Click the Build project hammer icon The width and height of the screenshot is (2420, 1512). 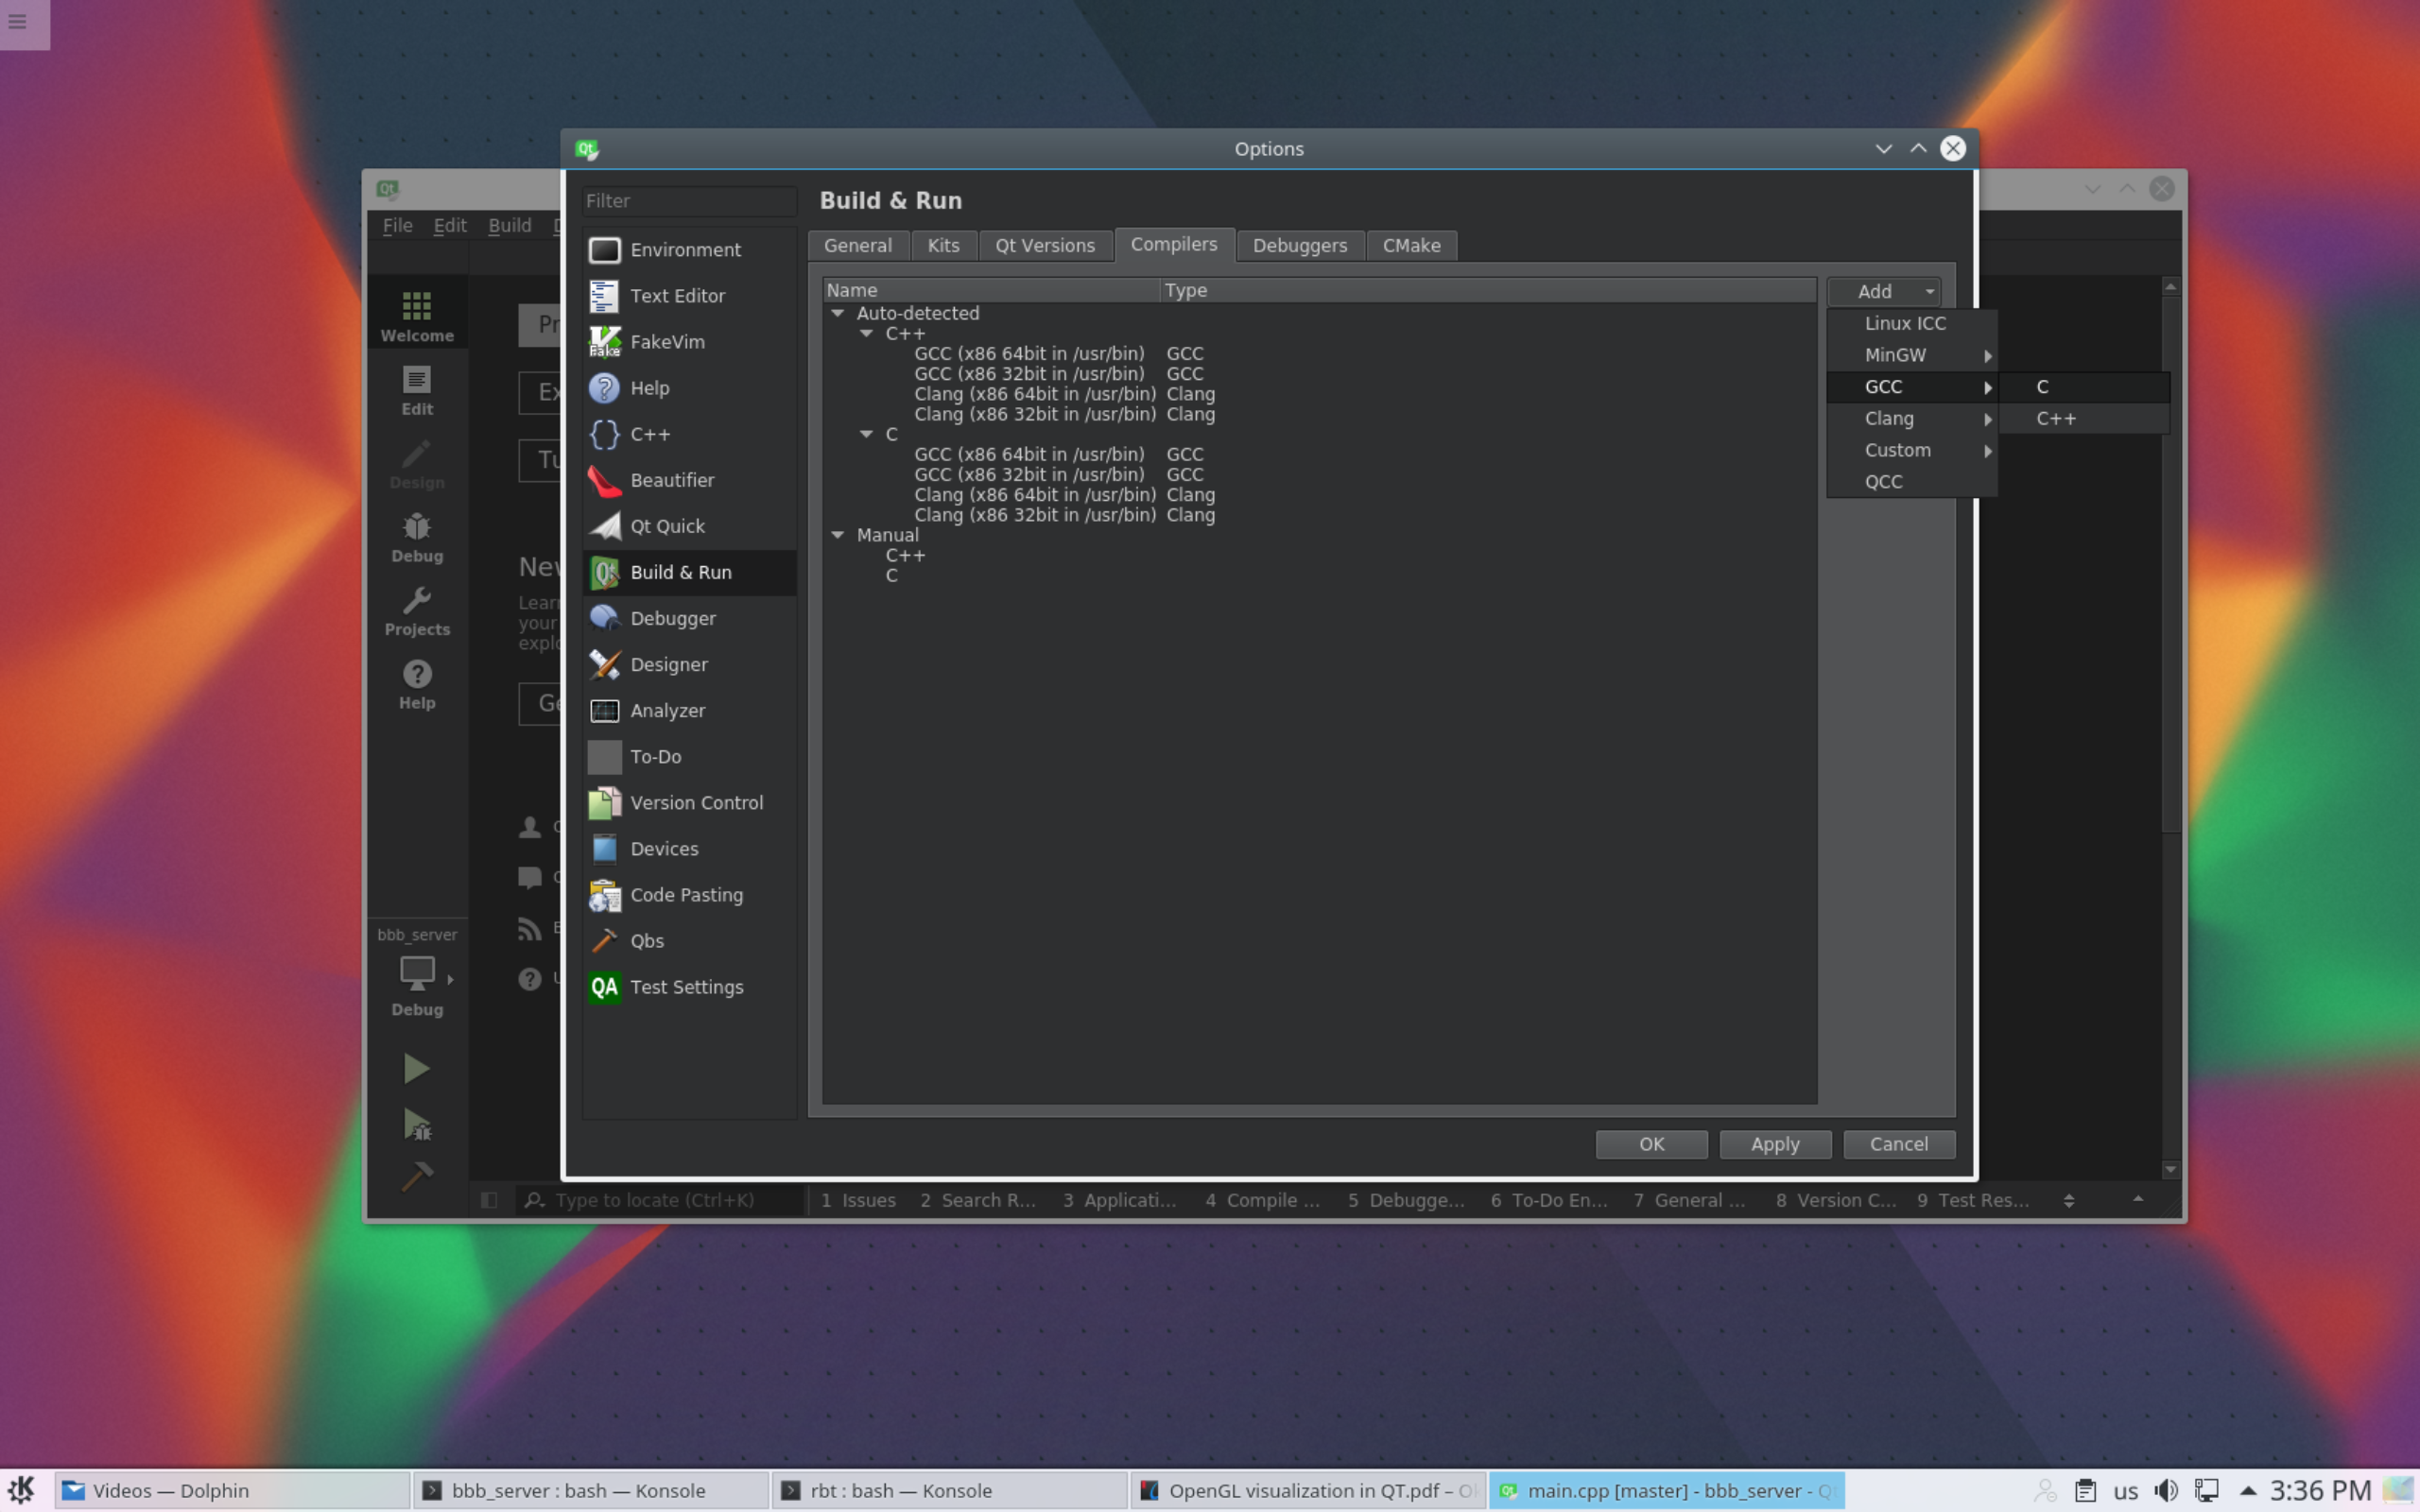pos(416,1178)
